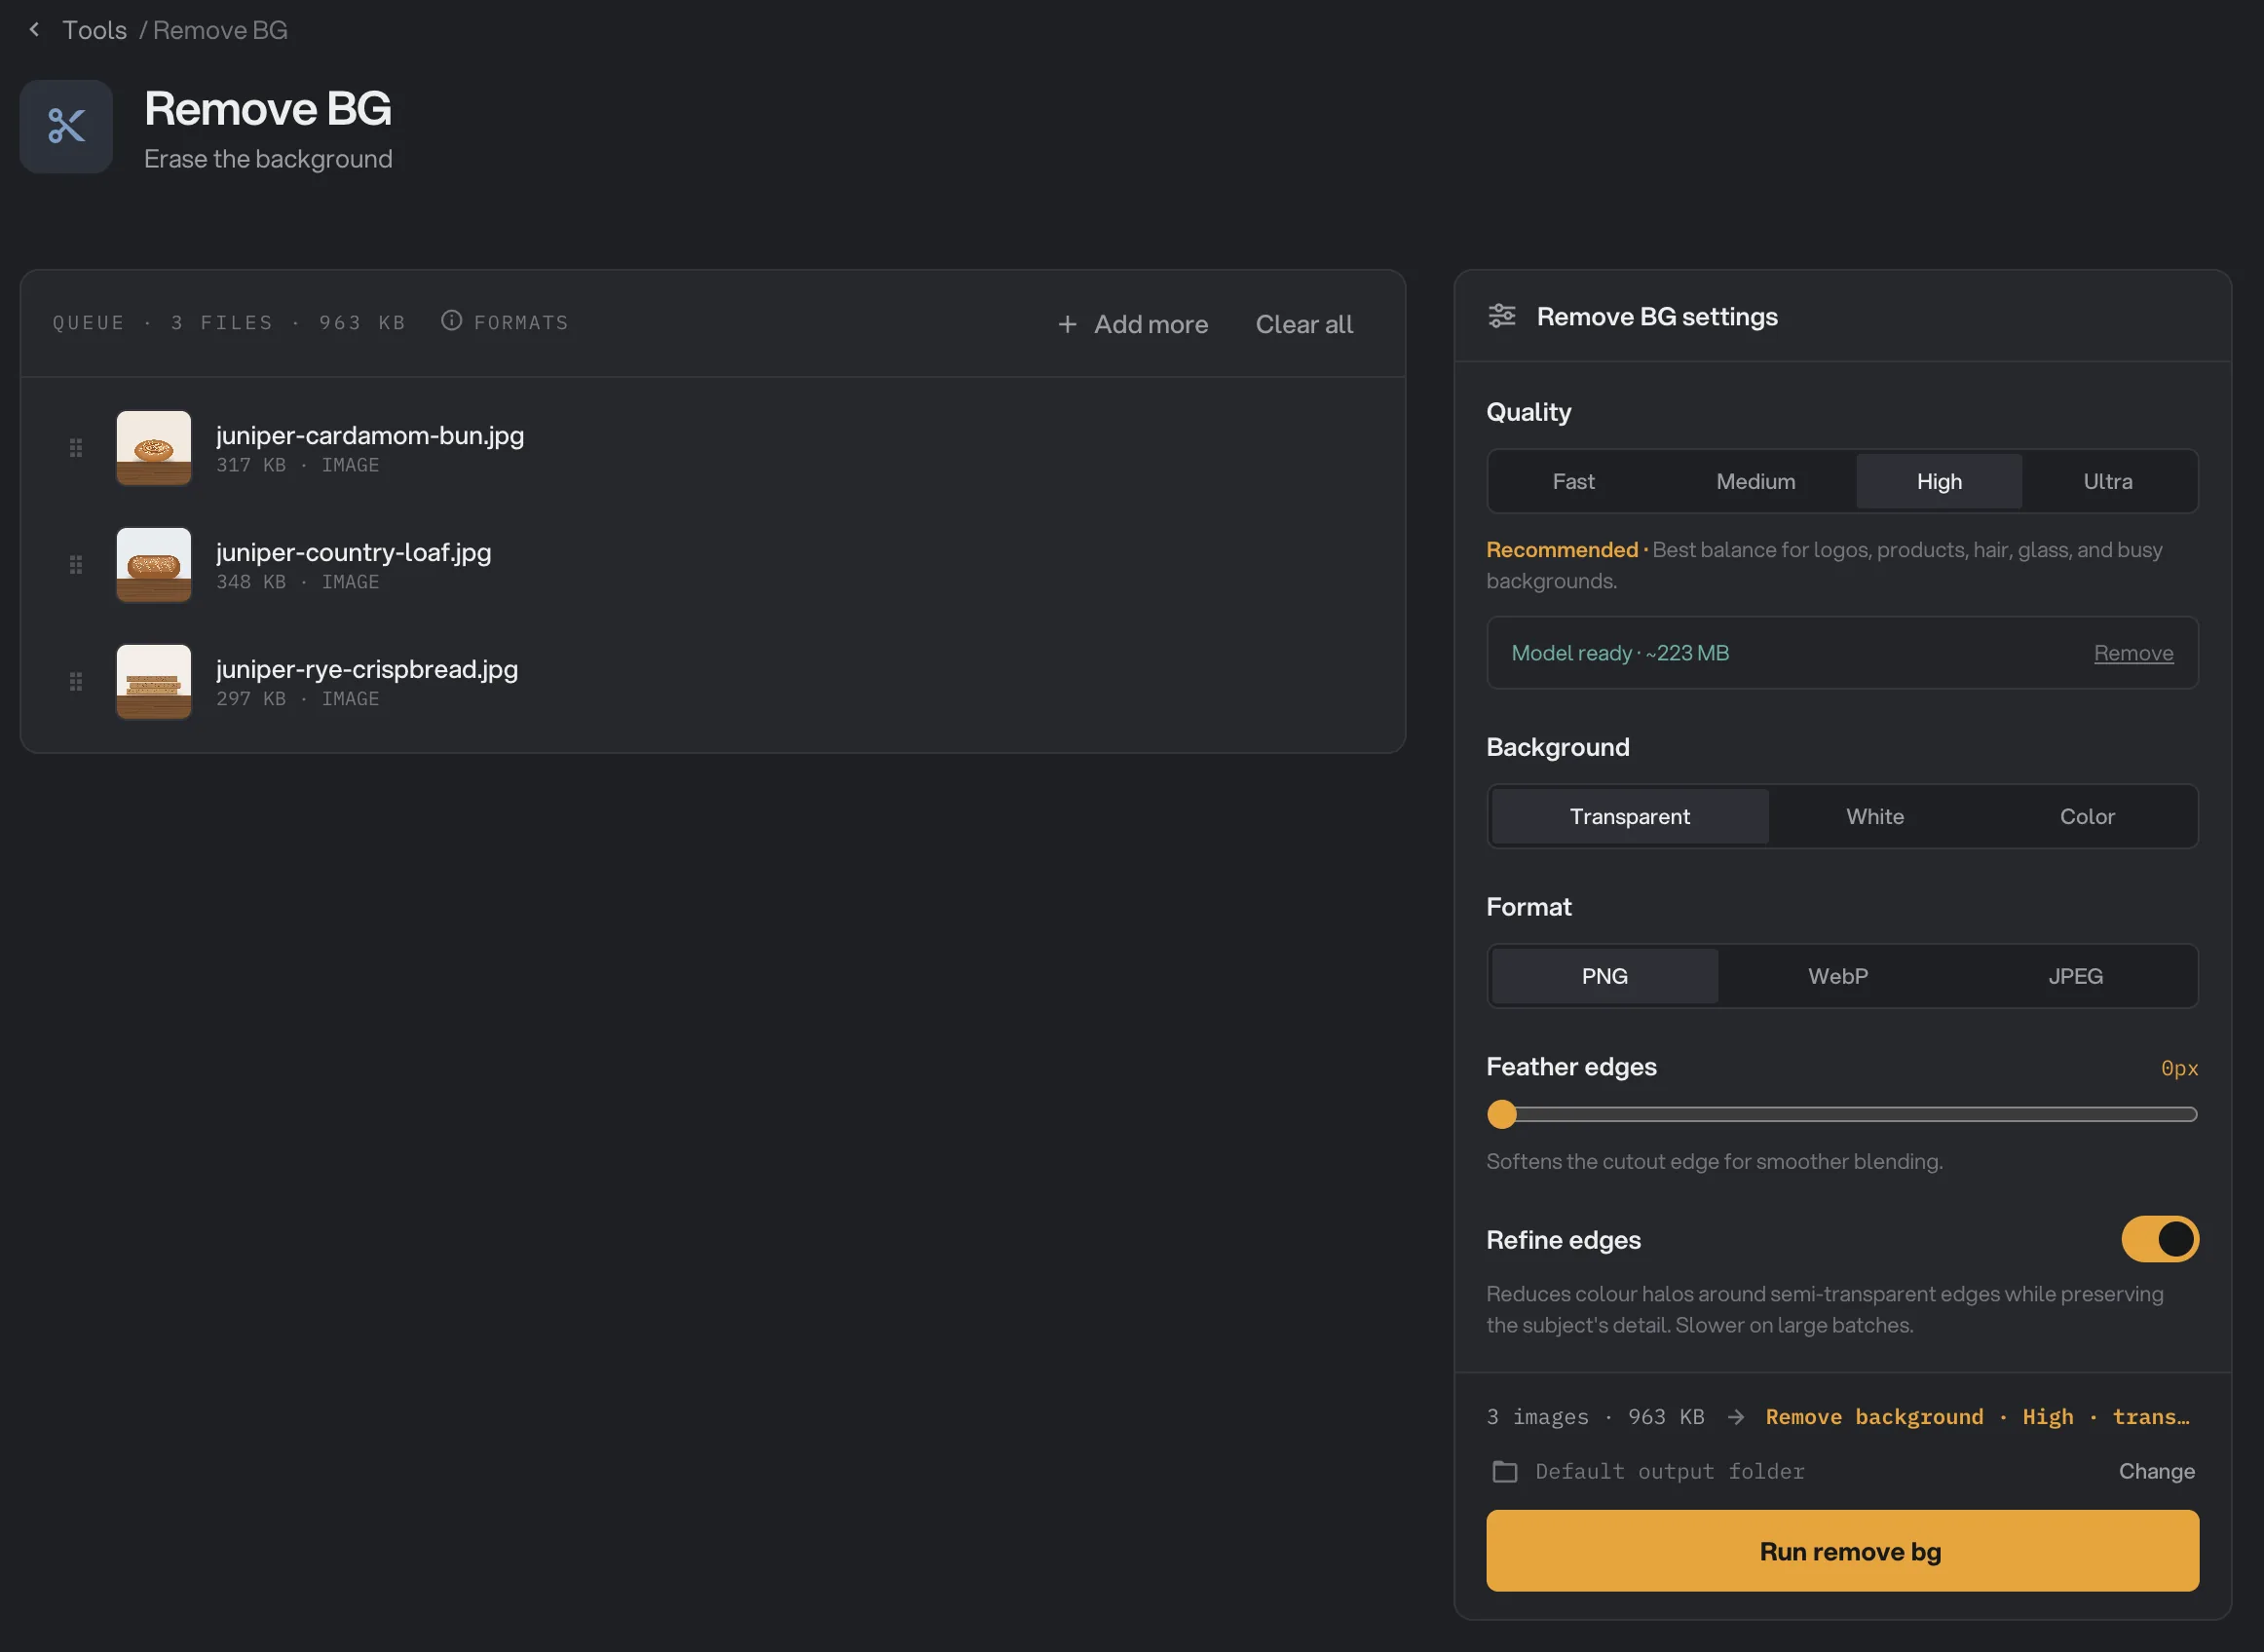The image size is (2264, 1652).
Task: Click the middle of Feather edges track
Action: pyautogui.click(x=1842, y=1114)
